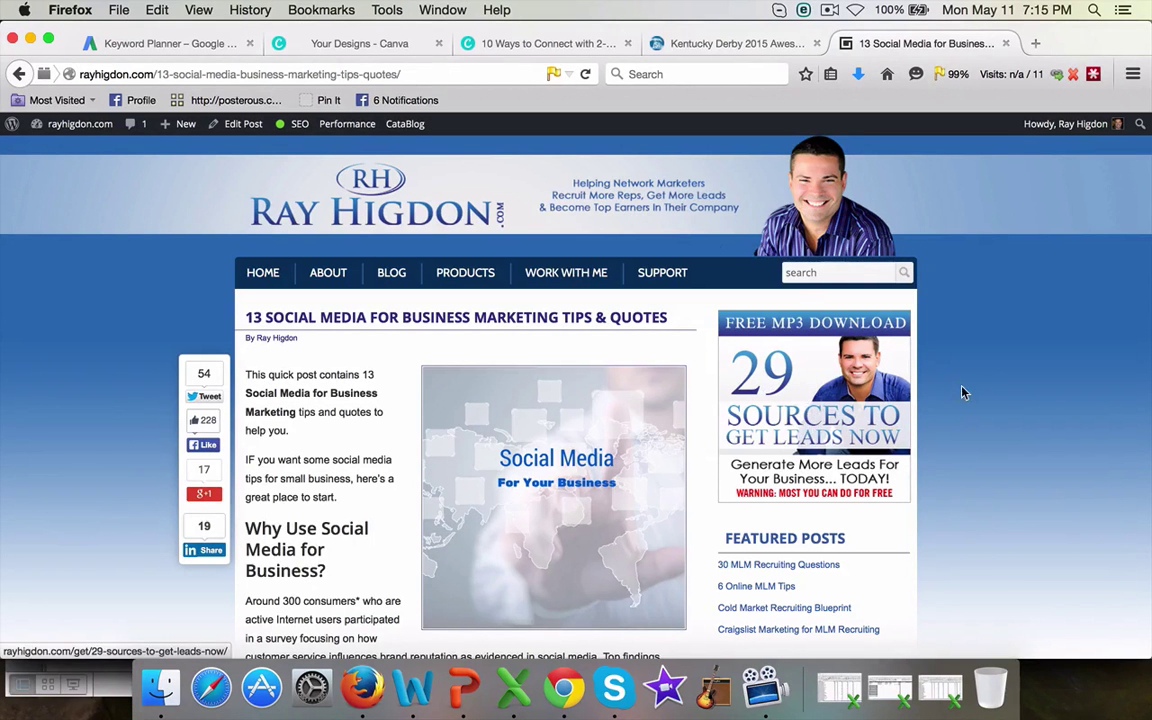Open the Firefox History menu
The width and height of the screenshot is (1152, 720).
click(x=250, y=10)
